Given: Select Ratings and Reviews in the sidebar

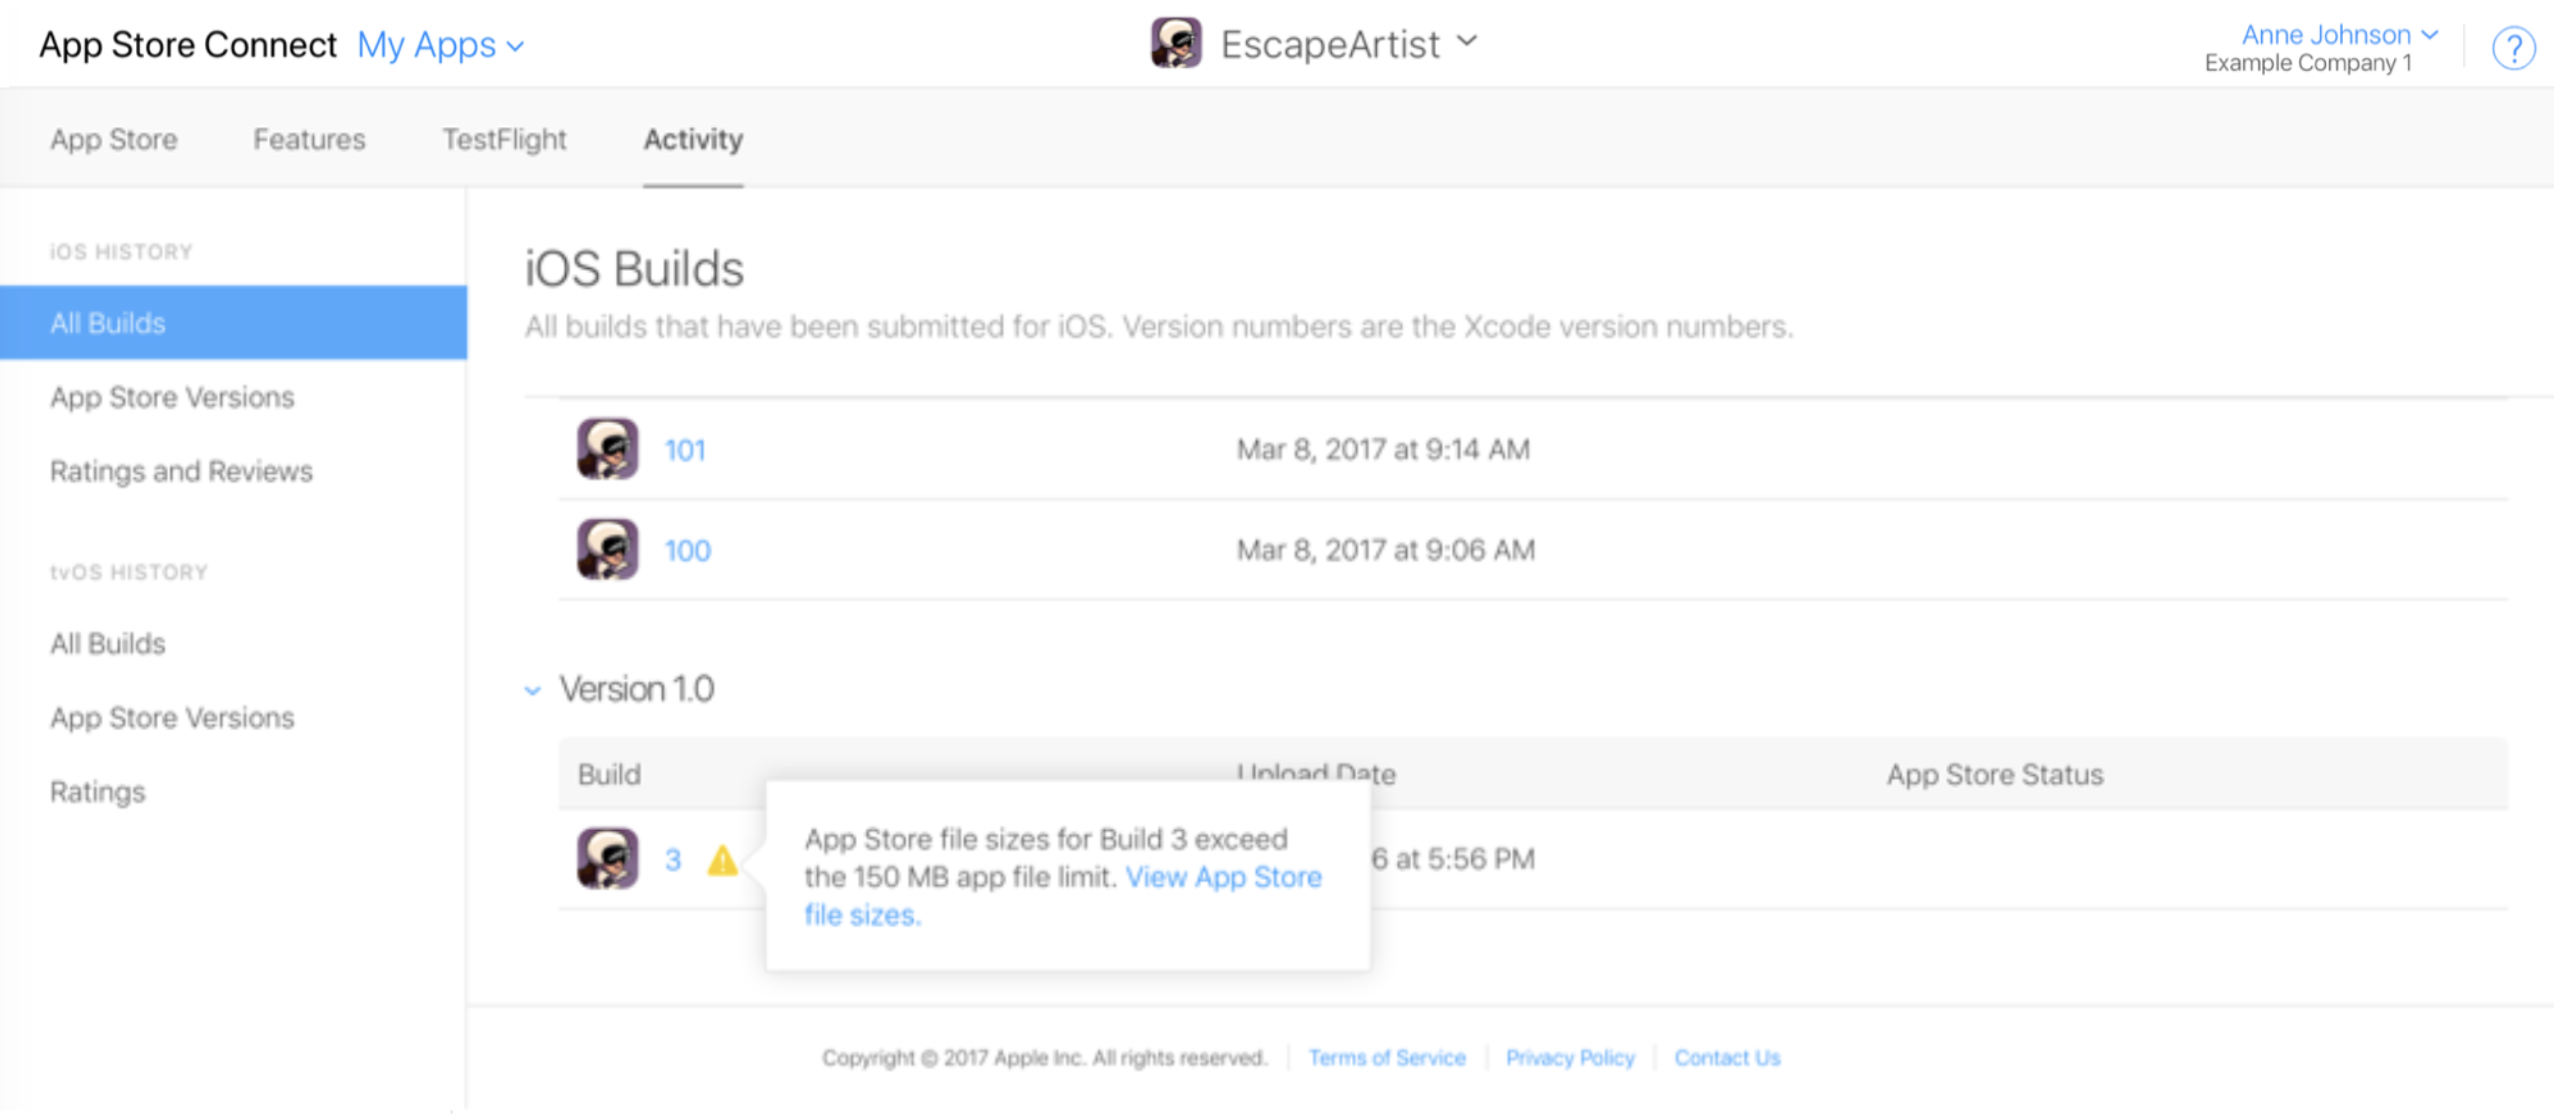Looking at the screenshot, I should point(180,470).
